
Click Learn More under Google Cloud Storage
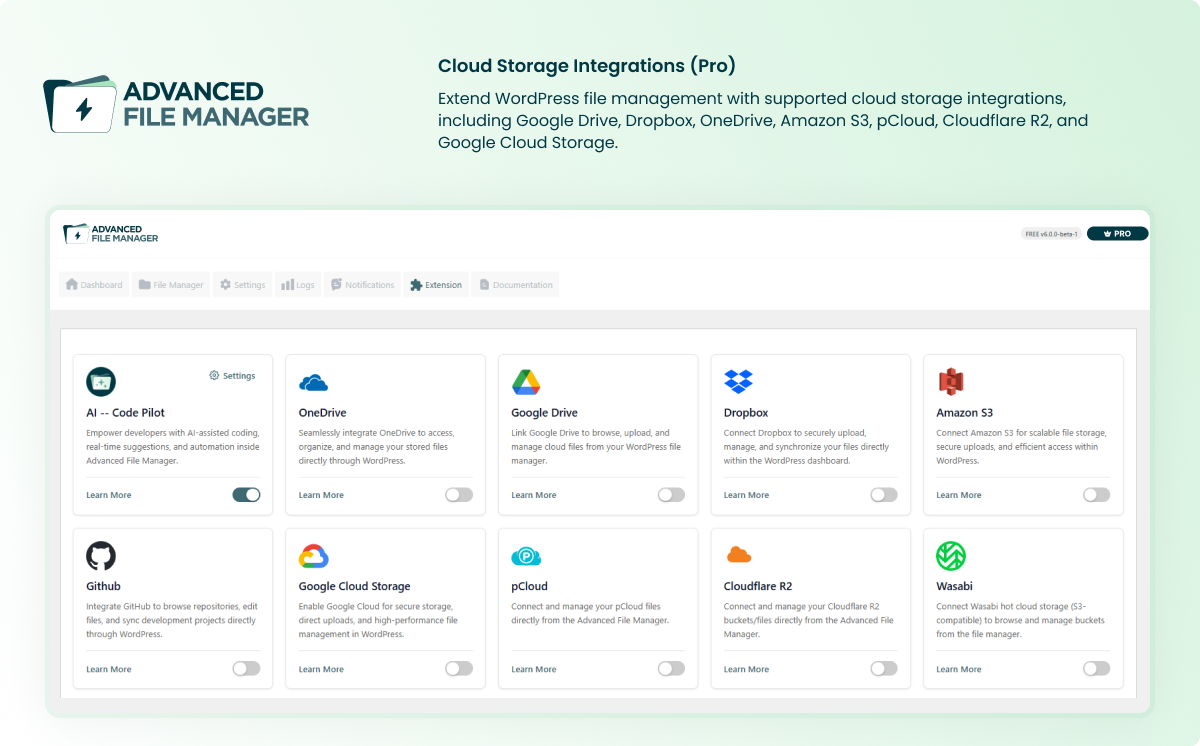coord(321,669)
